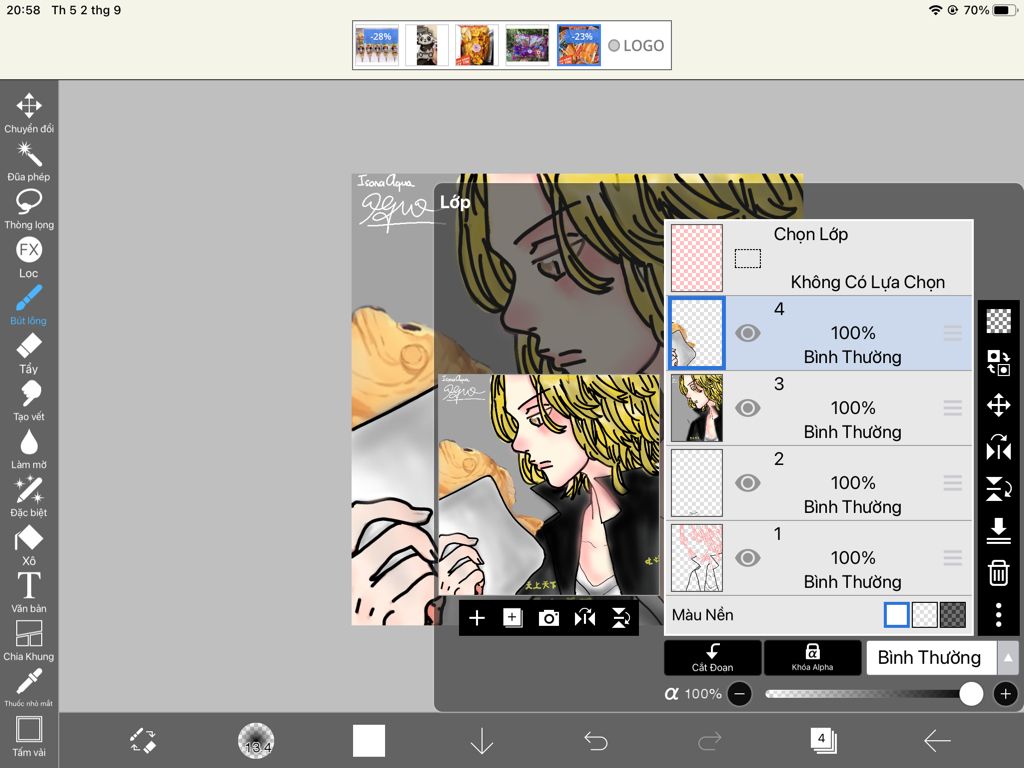The width and height of the screenshot is (1024, 768).
Task: Click the move layer arrows icon
Action: click(x=999, y=405)
